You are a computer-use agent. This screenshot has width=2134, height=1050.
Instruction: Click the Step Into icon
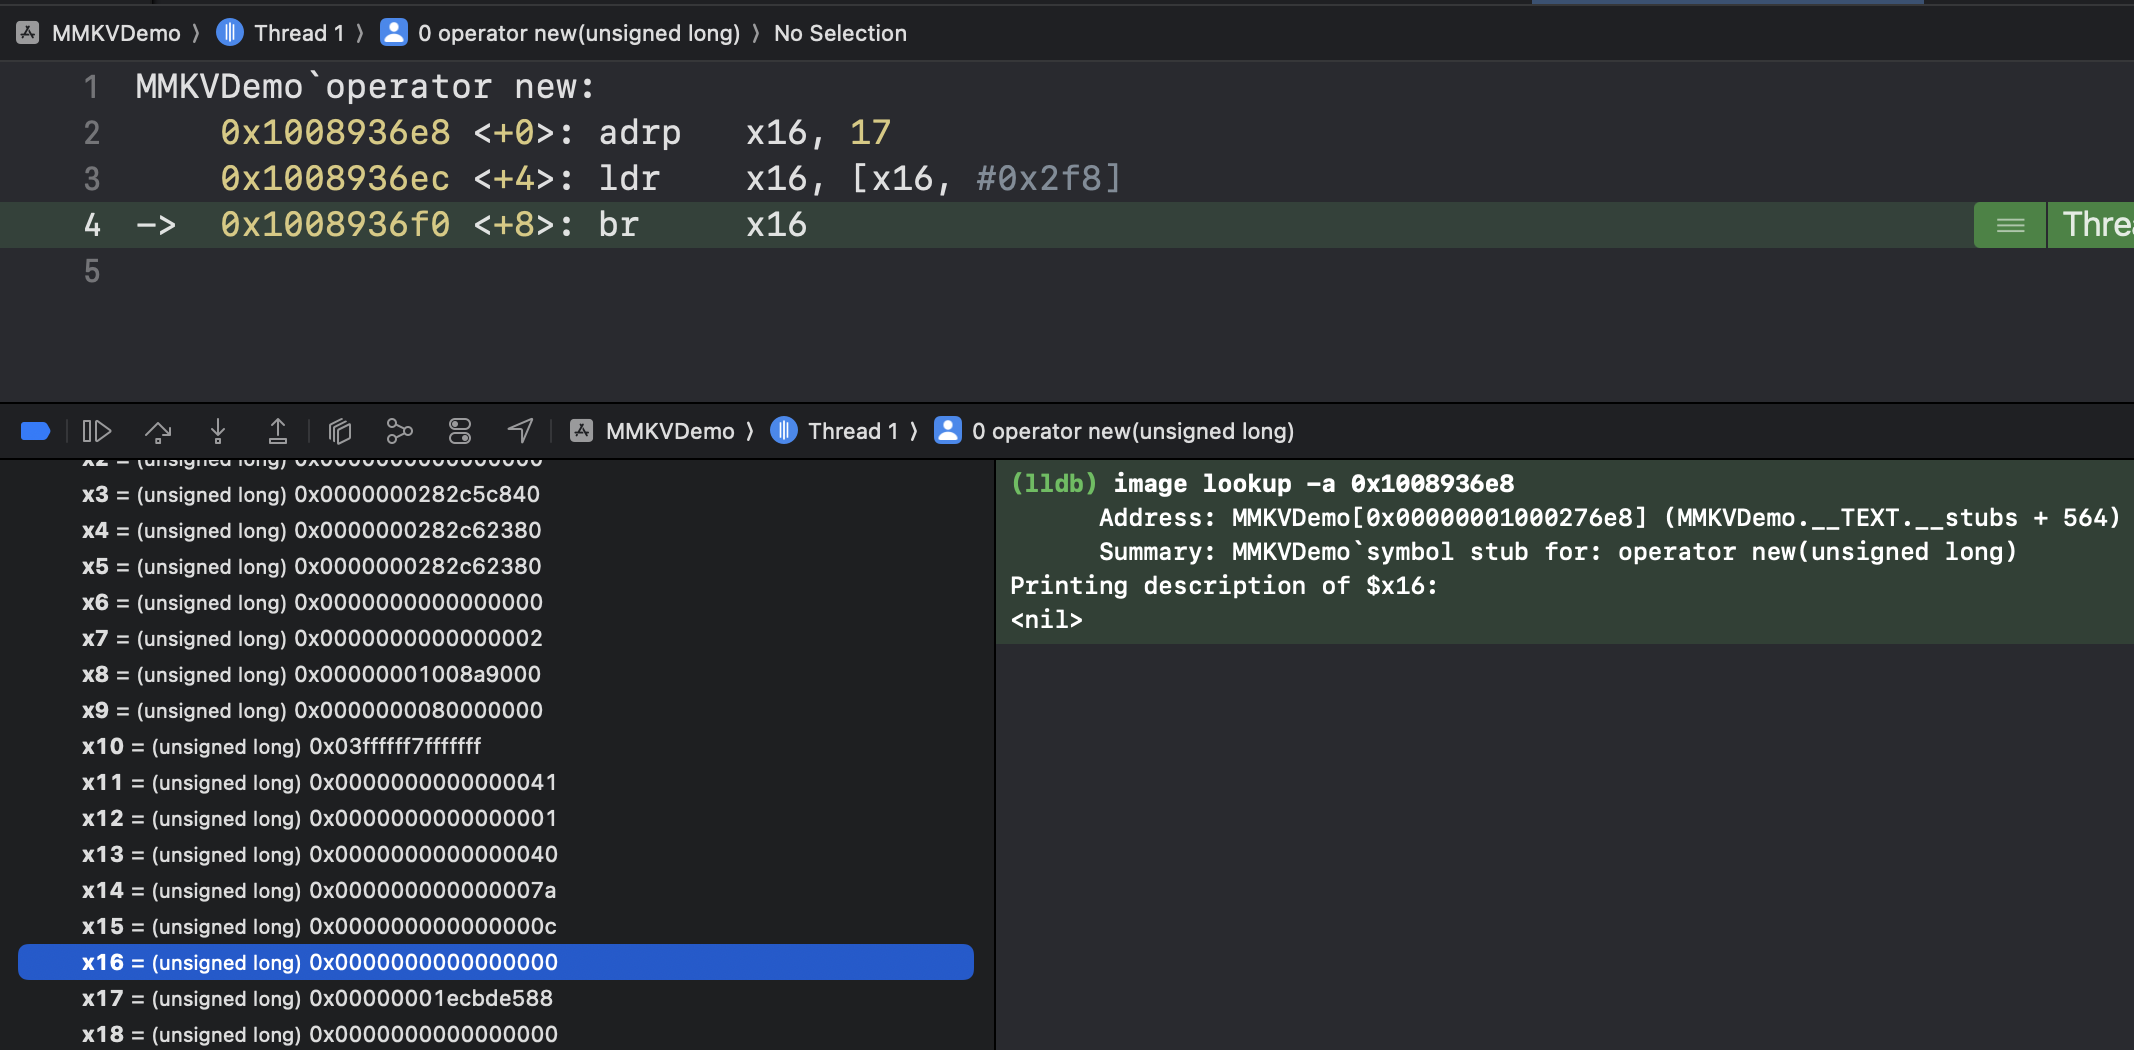coord(218,431)
